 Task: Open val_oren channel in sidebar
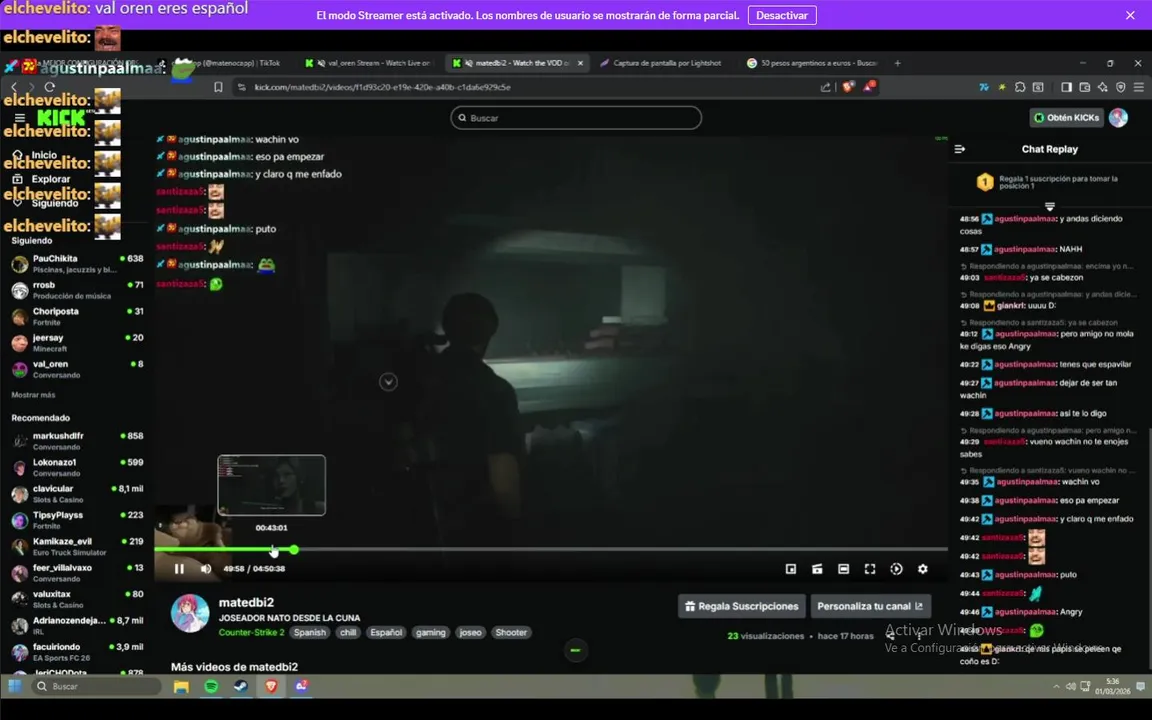(x=77, y=370)
